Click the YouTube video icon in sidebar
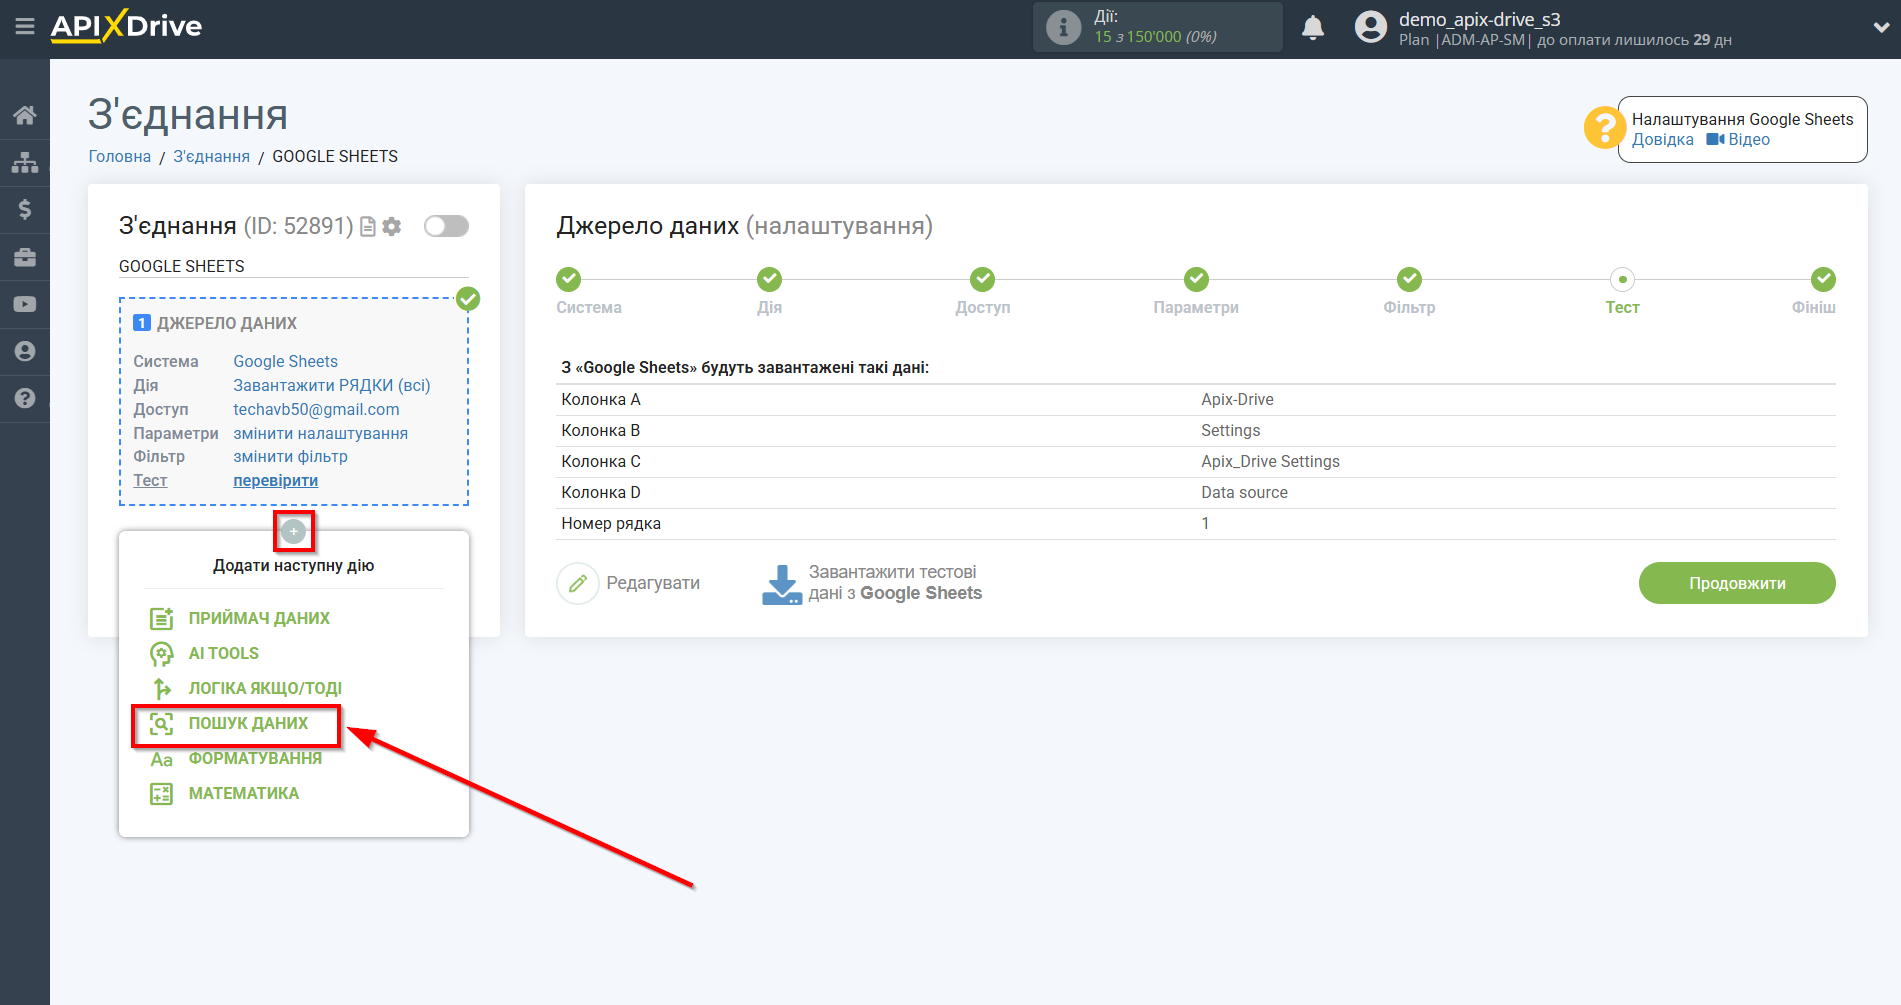Image resolution: width=1901 pixels, height=1005 pixels. click(25, 304)
